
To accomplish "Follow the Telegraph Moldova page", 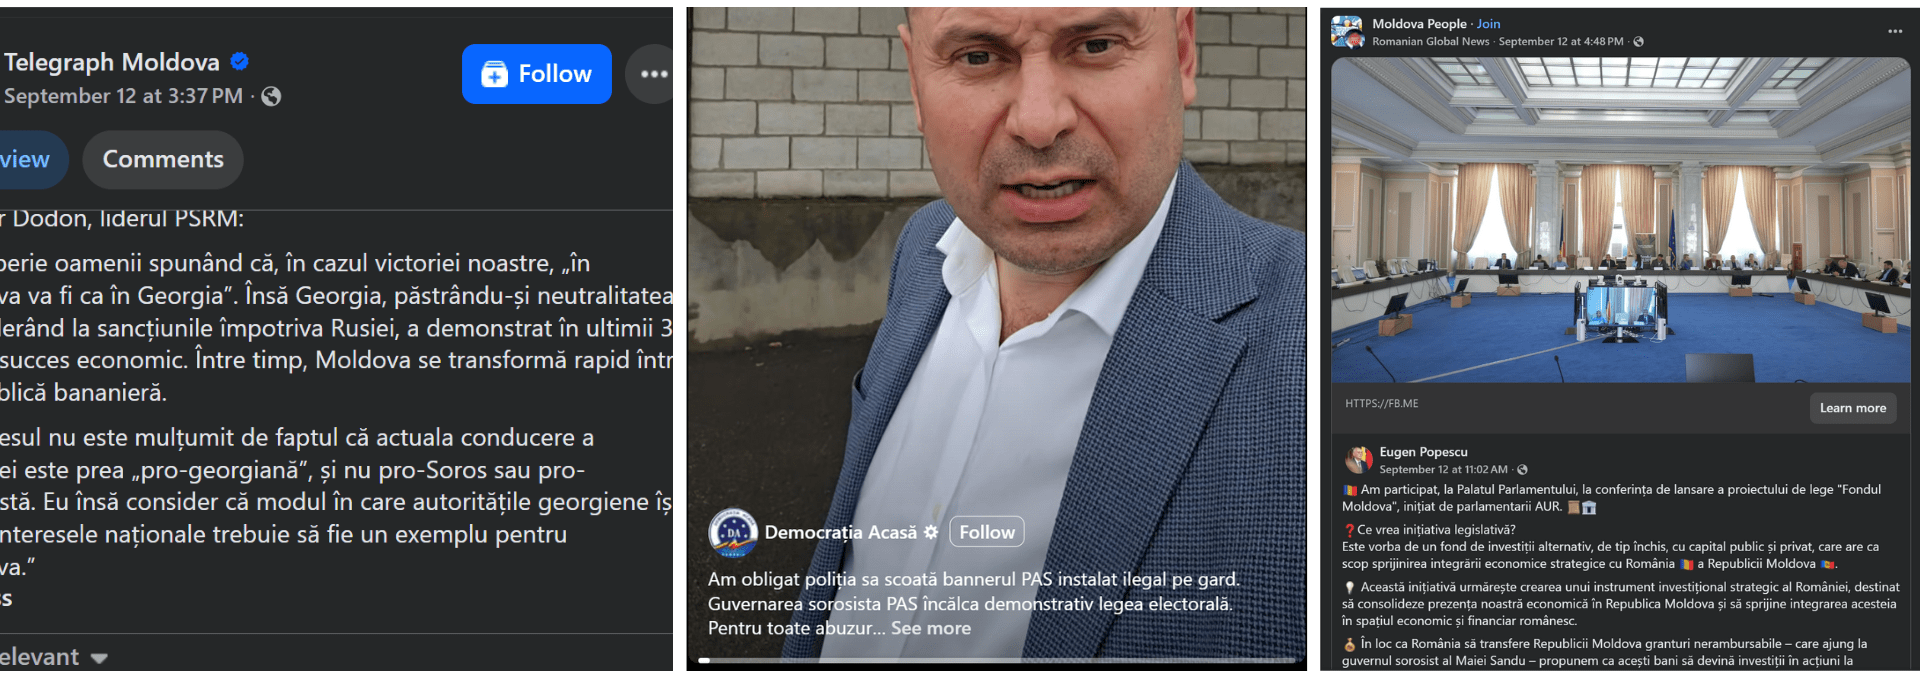I will tap(537, 74).
